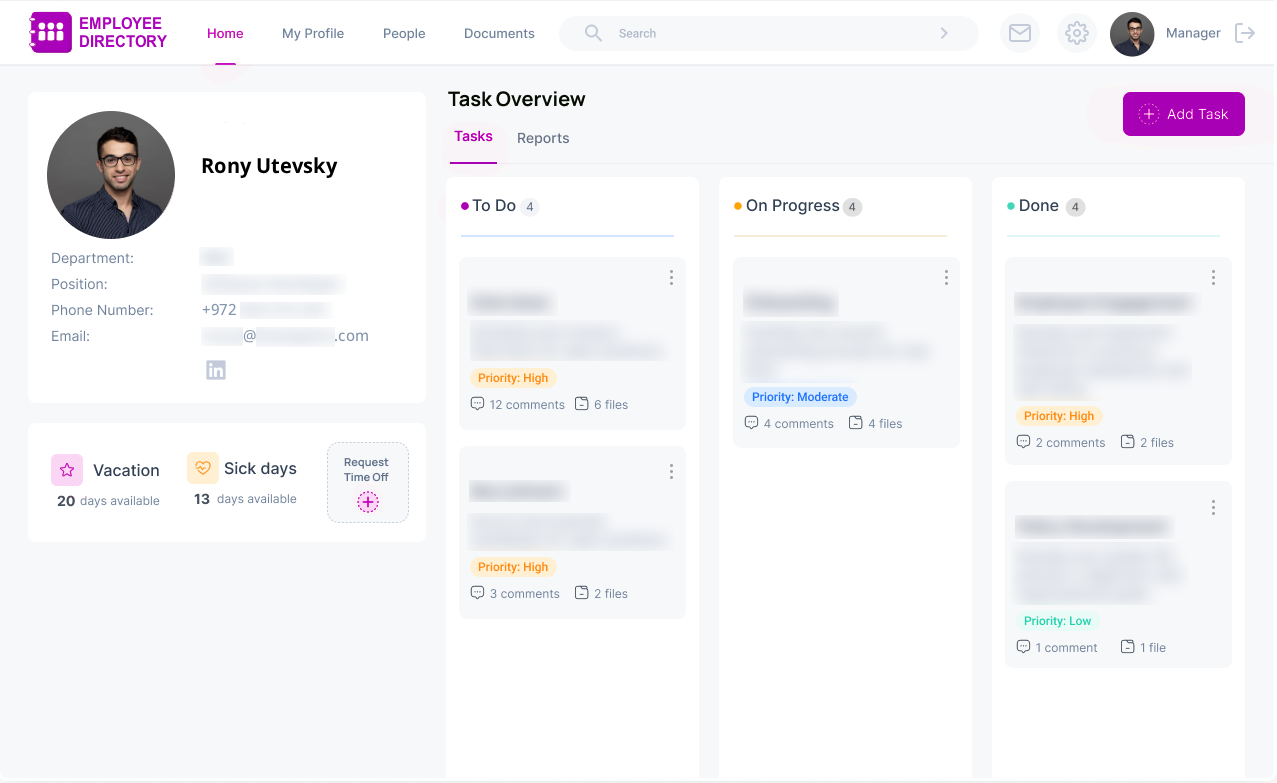Viewport: 1277px width, 783px height.
Task: Open the kebab menu on first To Do task
Action: pos(671,277)
